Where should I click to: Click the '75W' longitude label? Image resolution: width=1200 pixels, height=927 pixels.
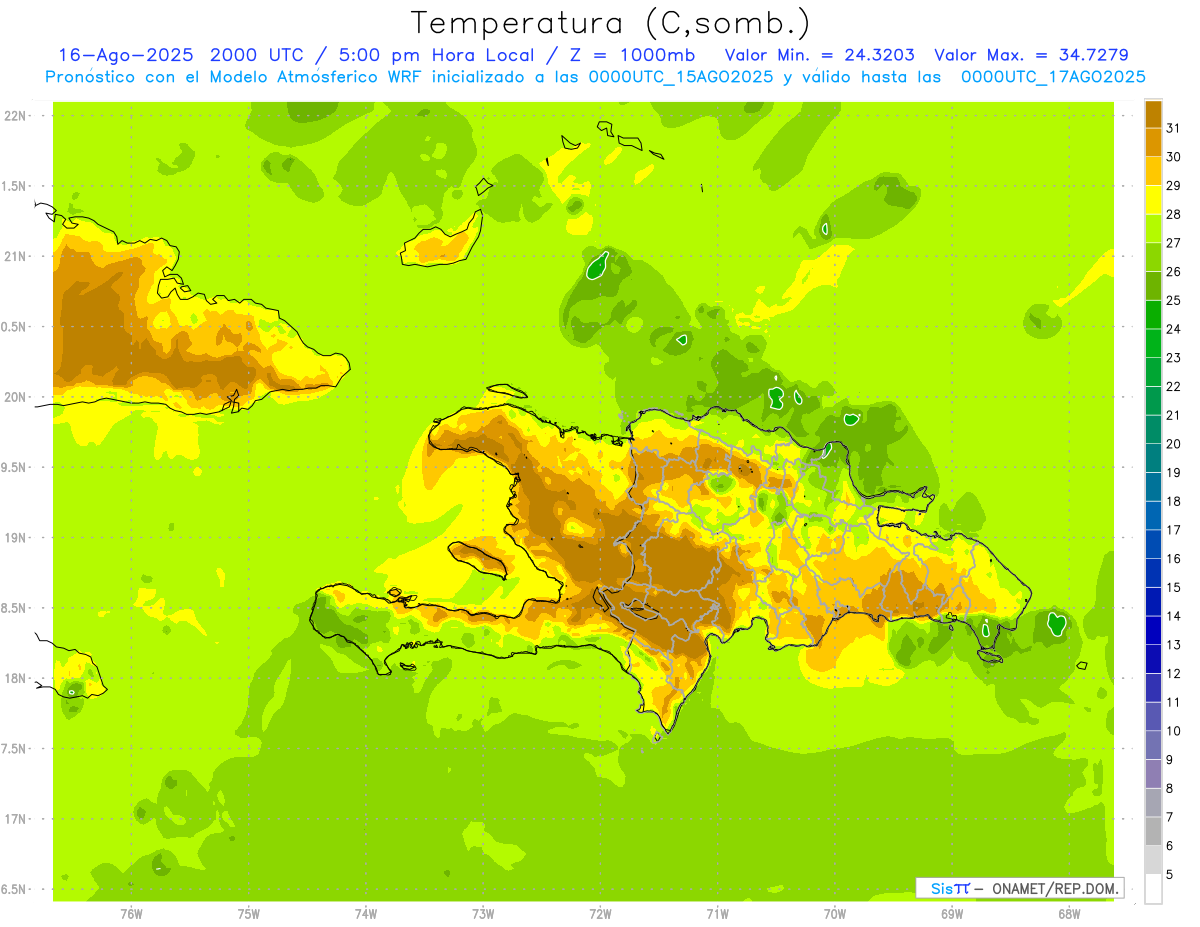coord(249,913)
